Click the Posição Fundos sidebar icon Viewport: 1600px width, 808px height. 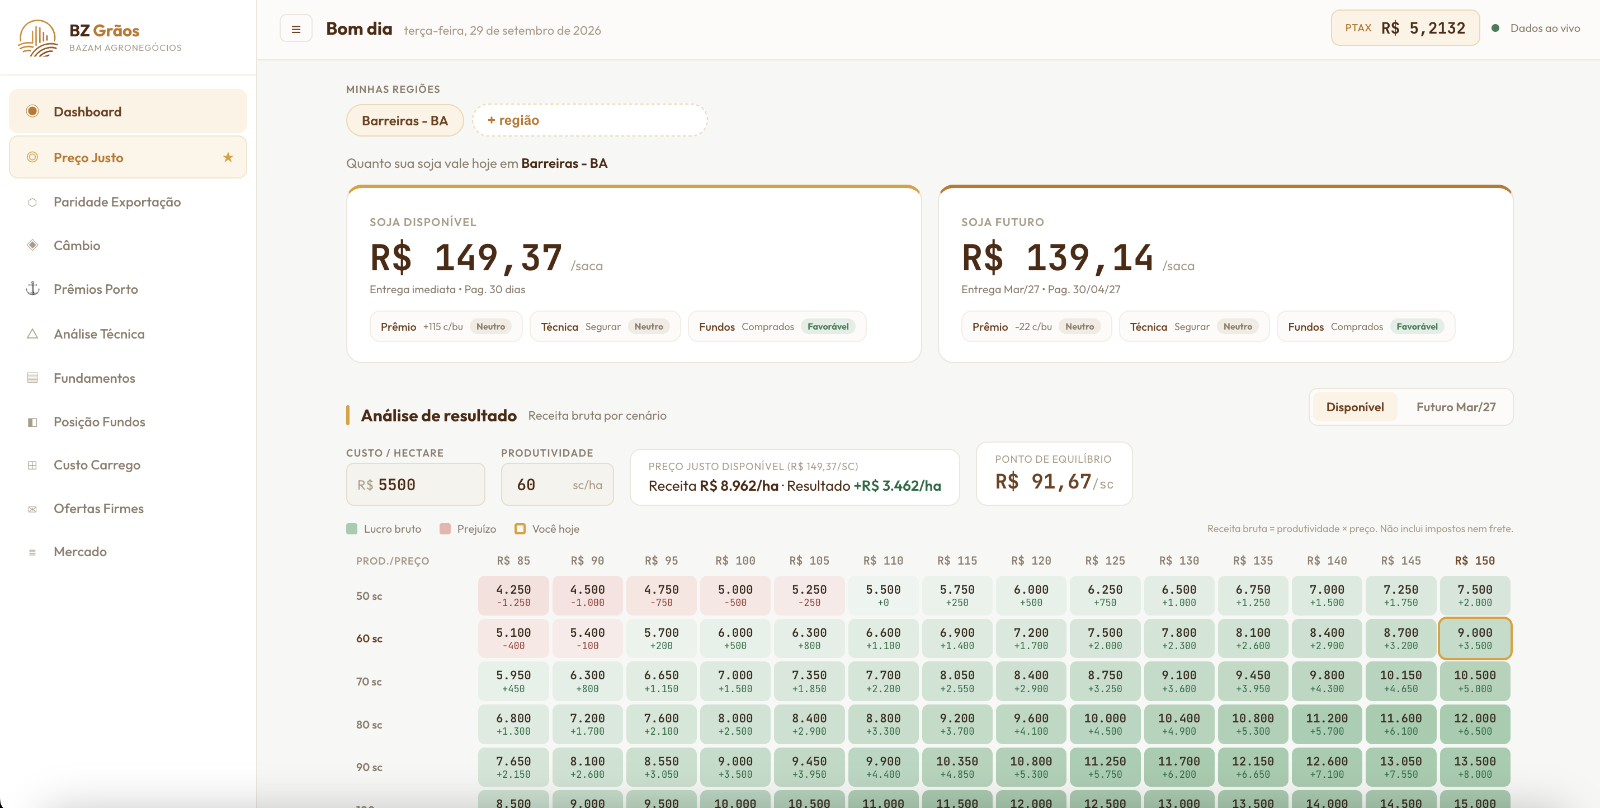pyautogui.click(x=32, y=422)
